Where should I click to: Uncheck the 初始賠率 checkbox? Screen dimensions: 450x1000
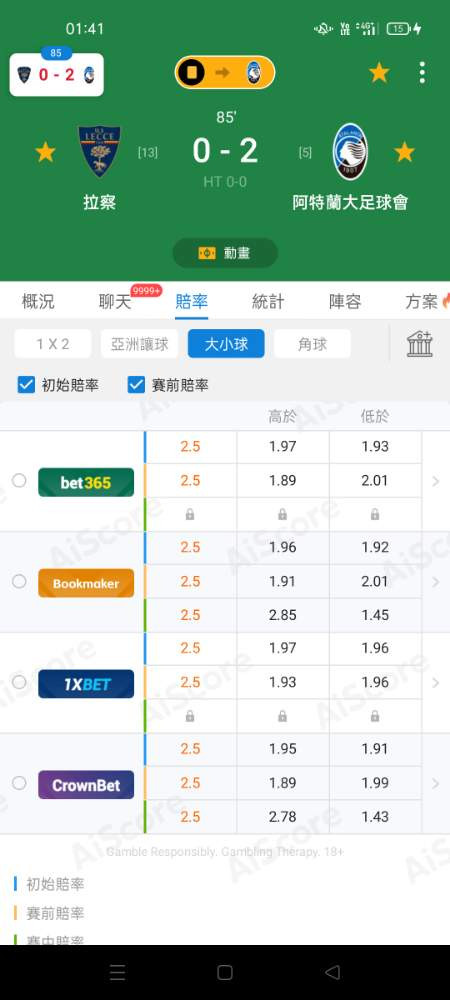point(26,385)
